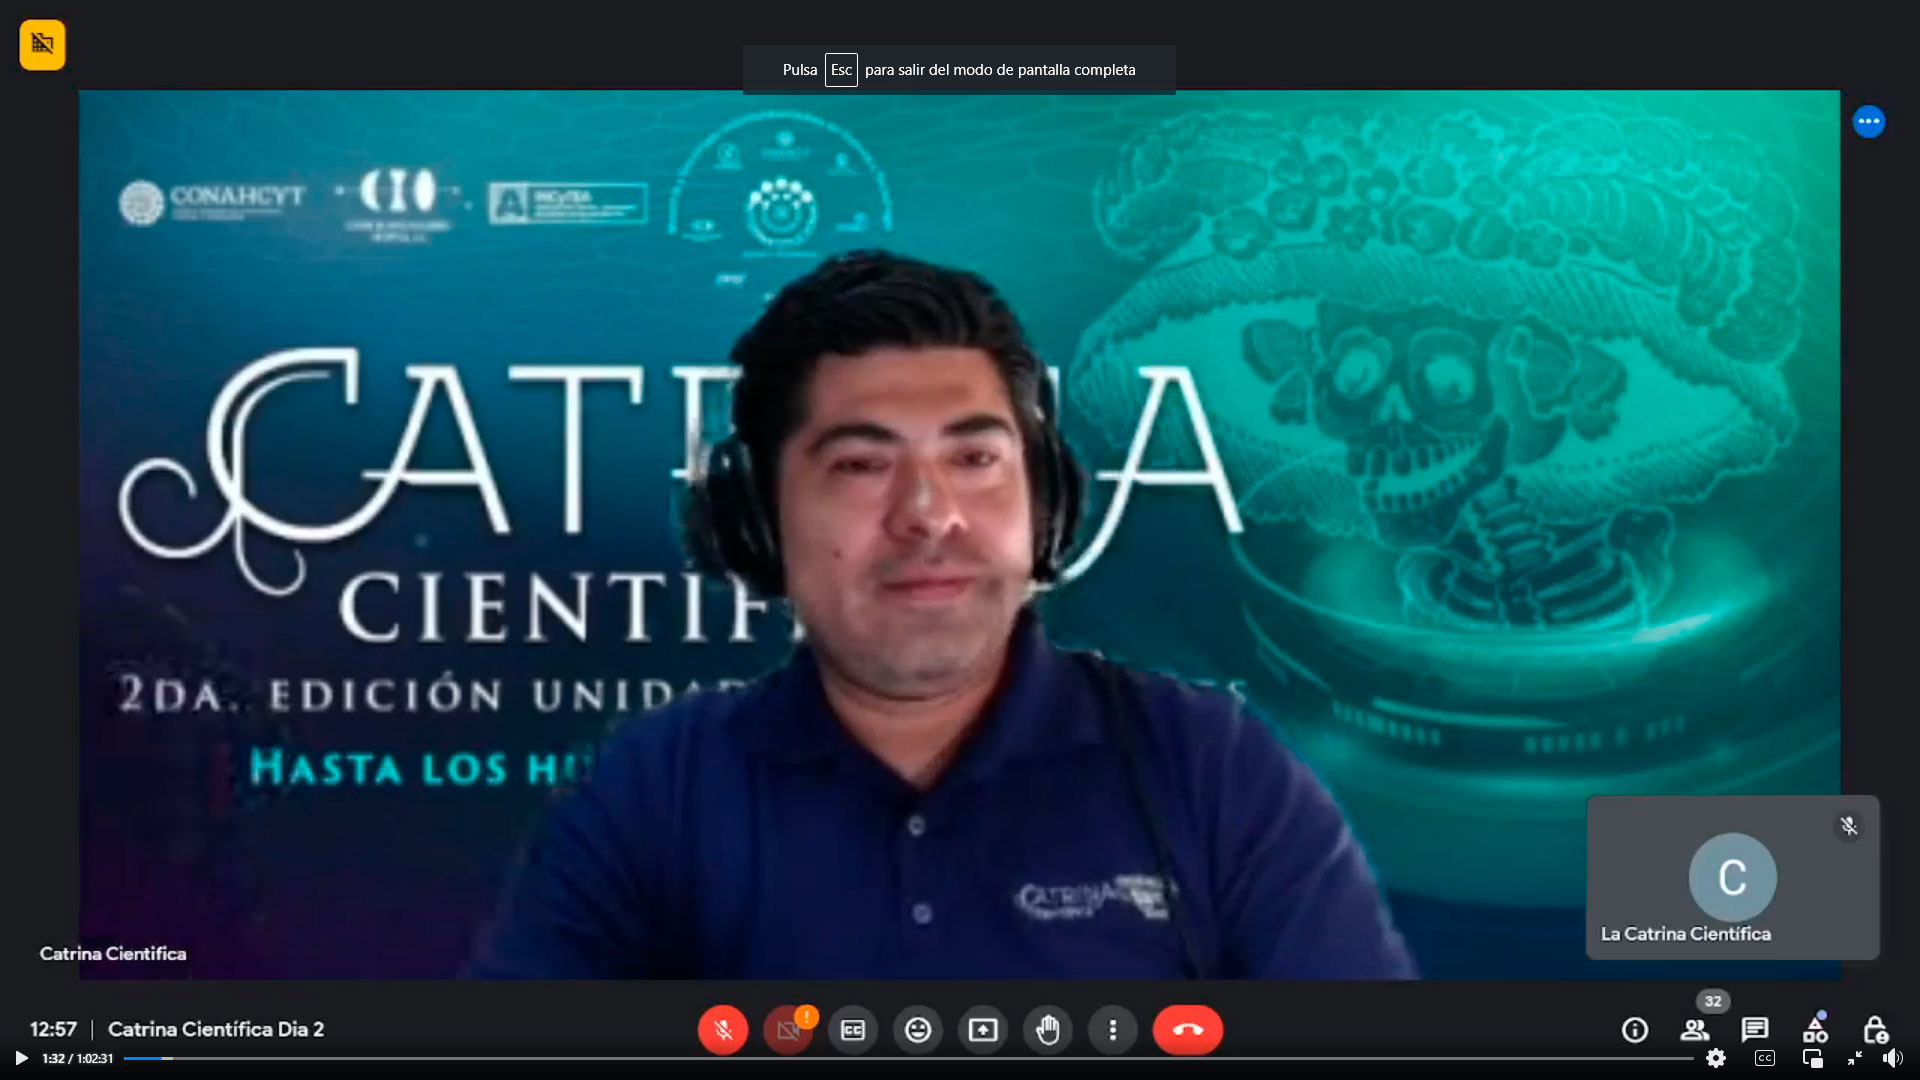Toggle closed captions in meeting toolbar
The width and height of the screenshot is (1920, 1080).
(853, 1030)
